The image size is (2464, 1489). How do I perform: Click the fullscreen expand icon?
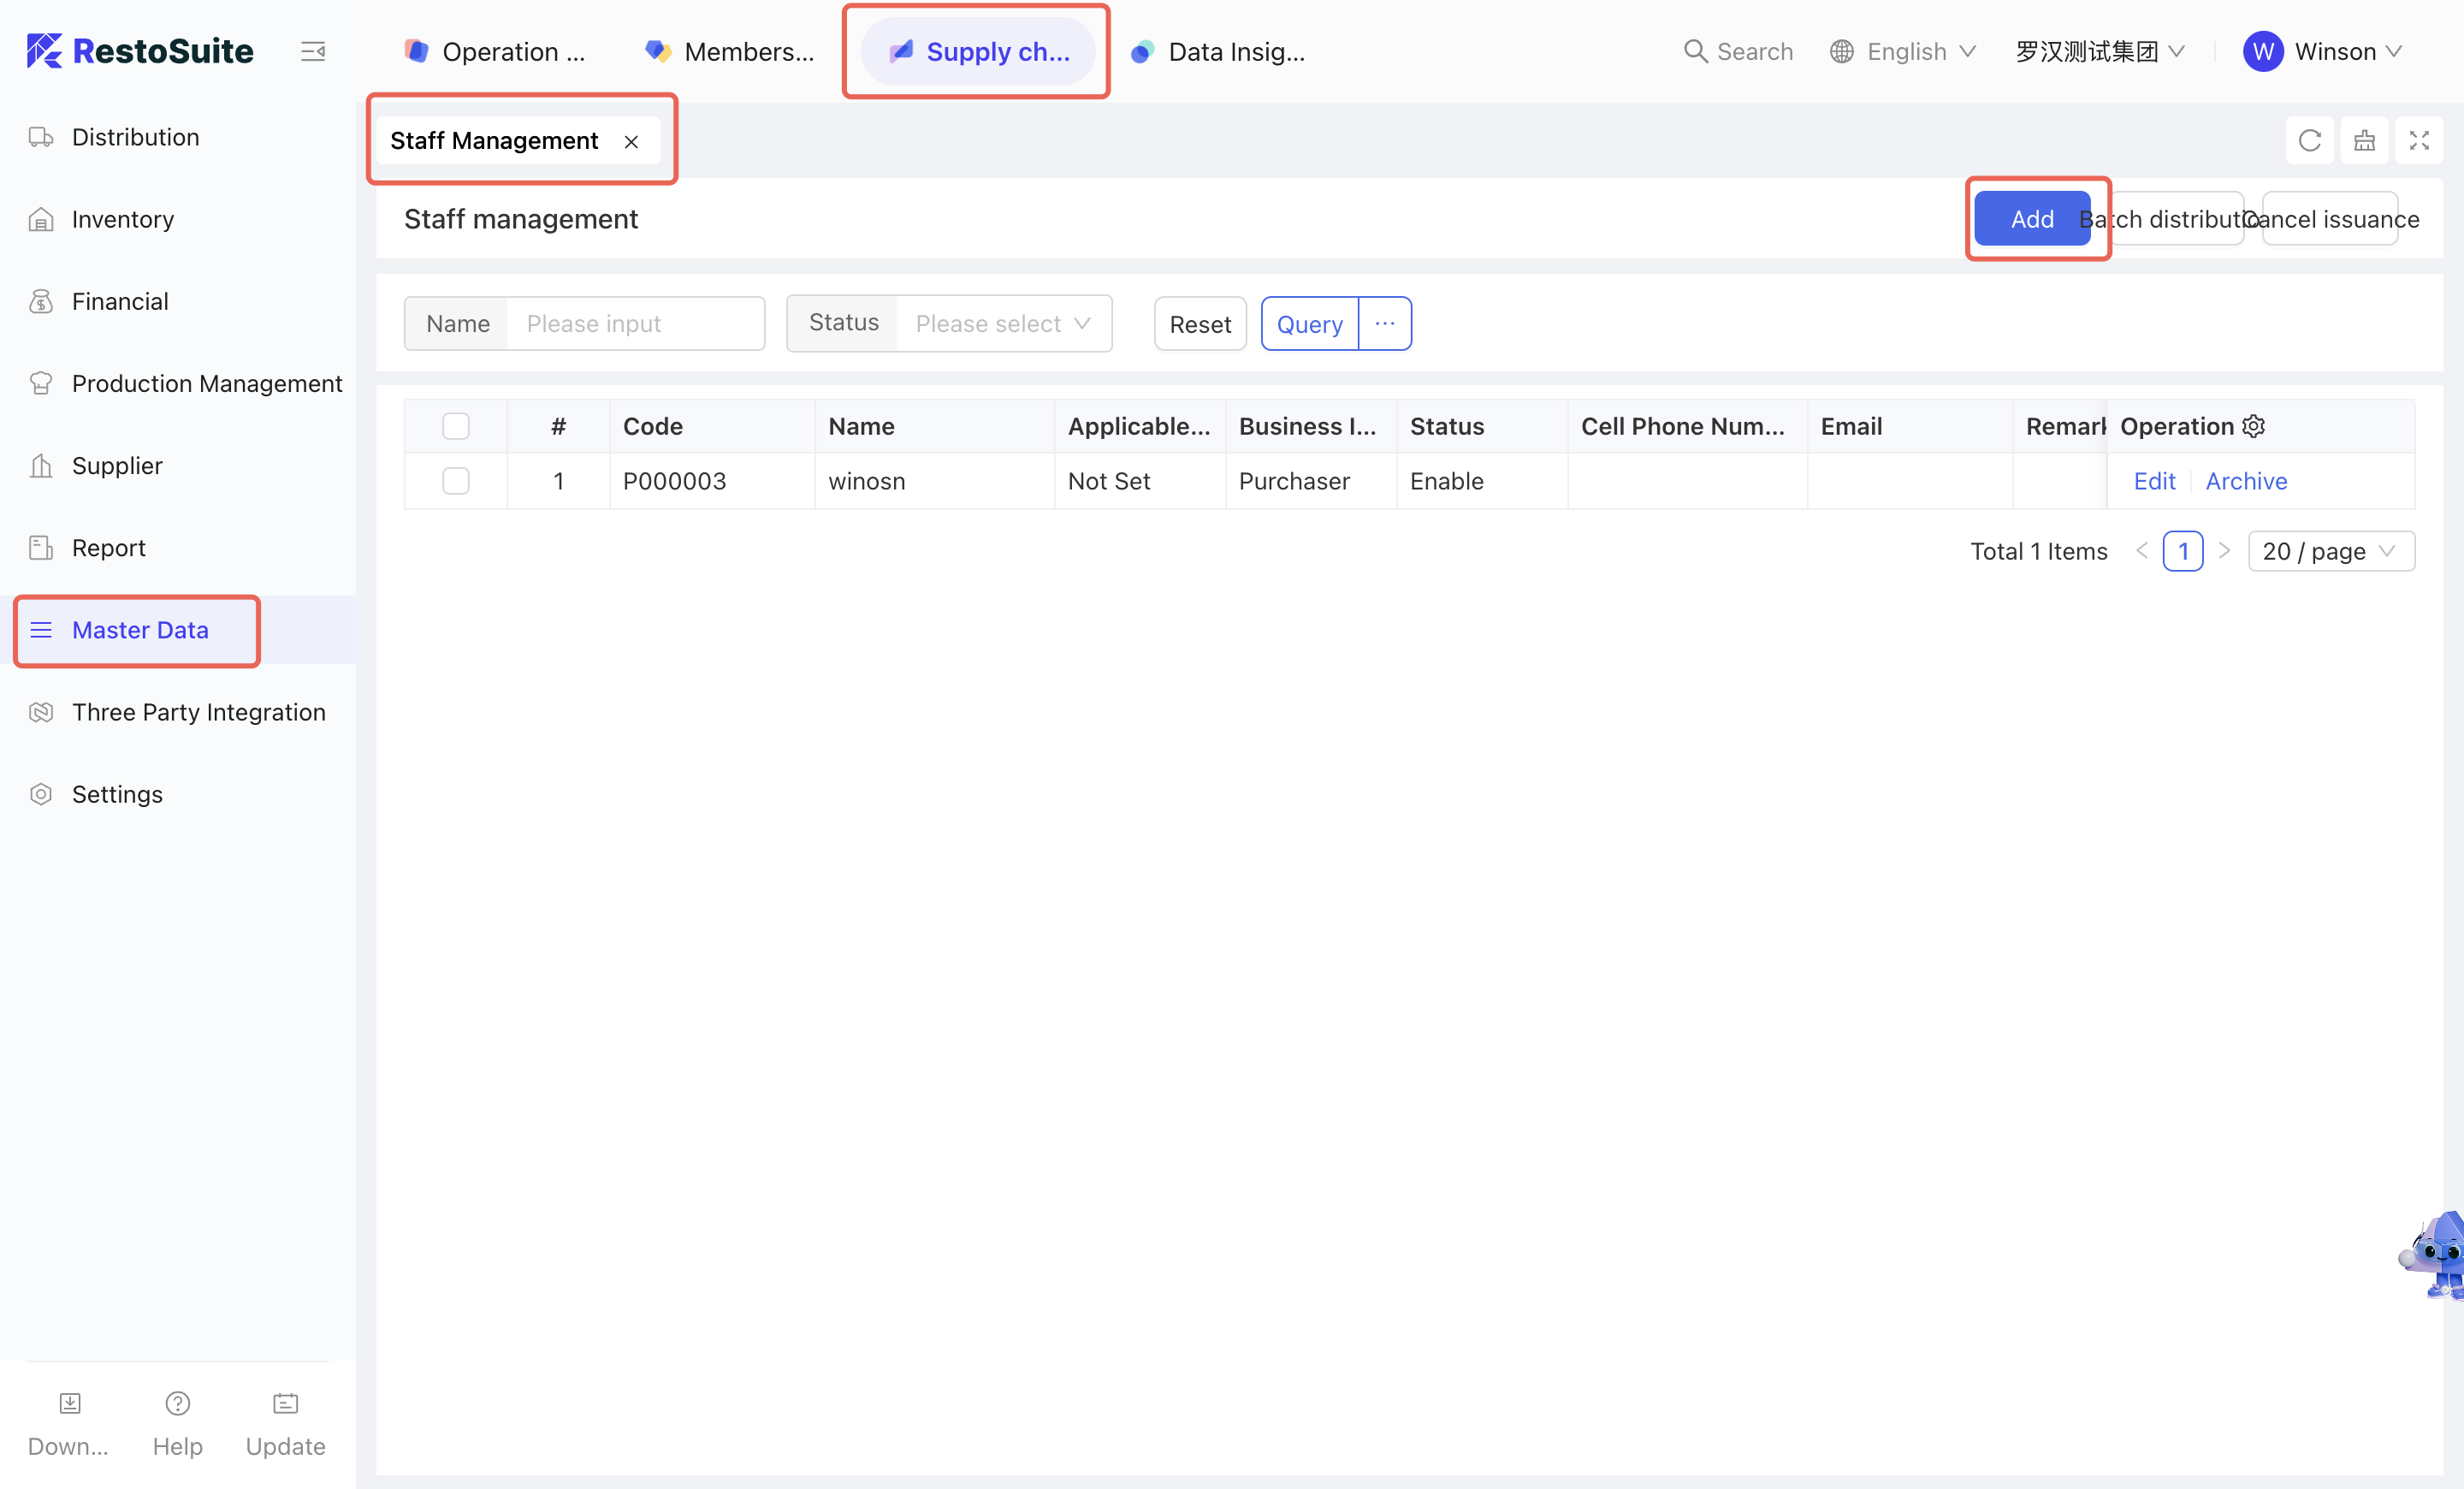(2418, 141)
